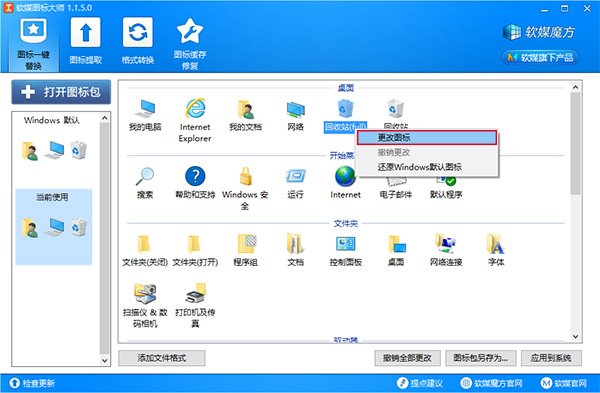Select 桌面 folder icon

point(395,251)
